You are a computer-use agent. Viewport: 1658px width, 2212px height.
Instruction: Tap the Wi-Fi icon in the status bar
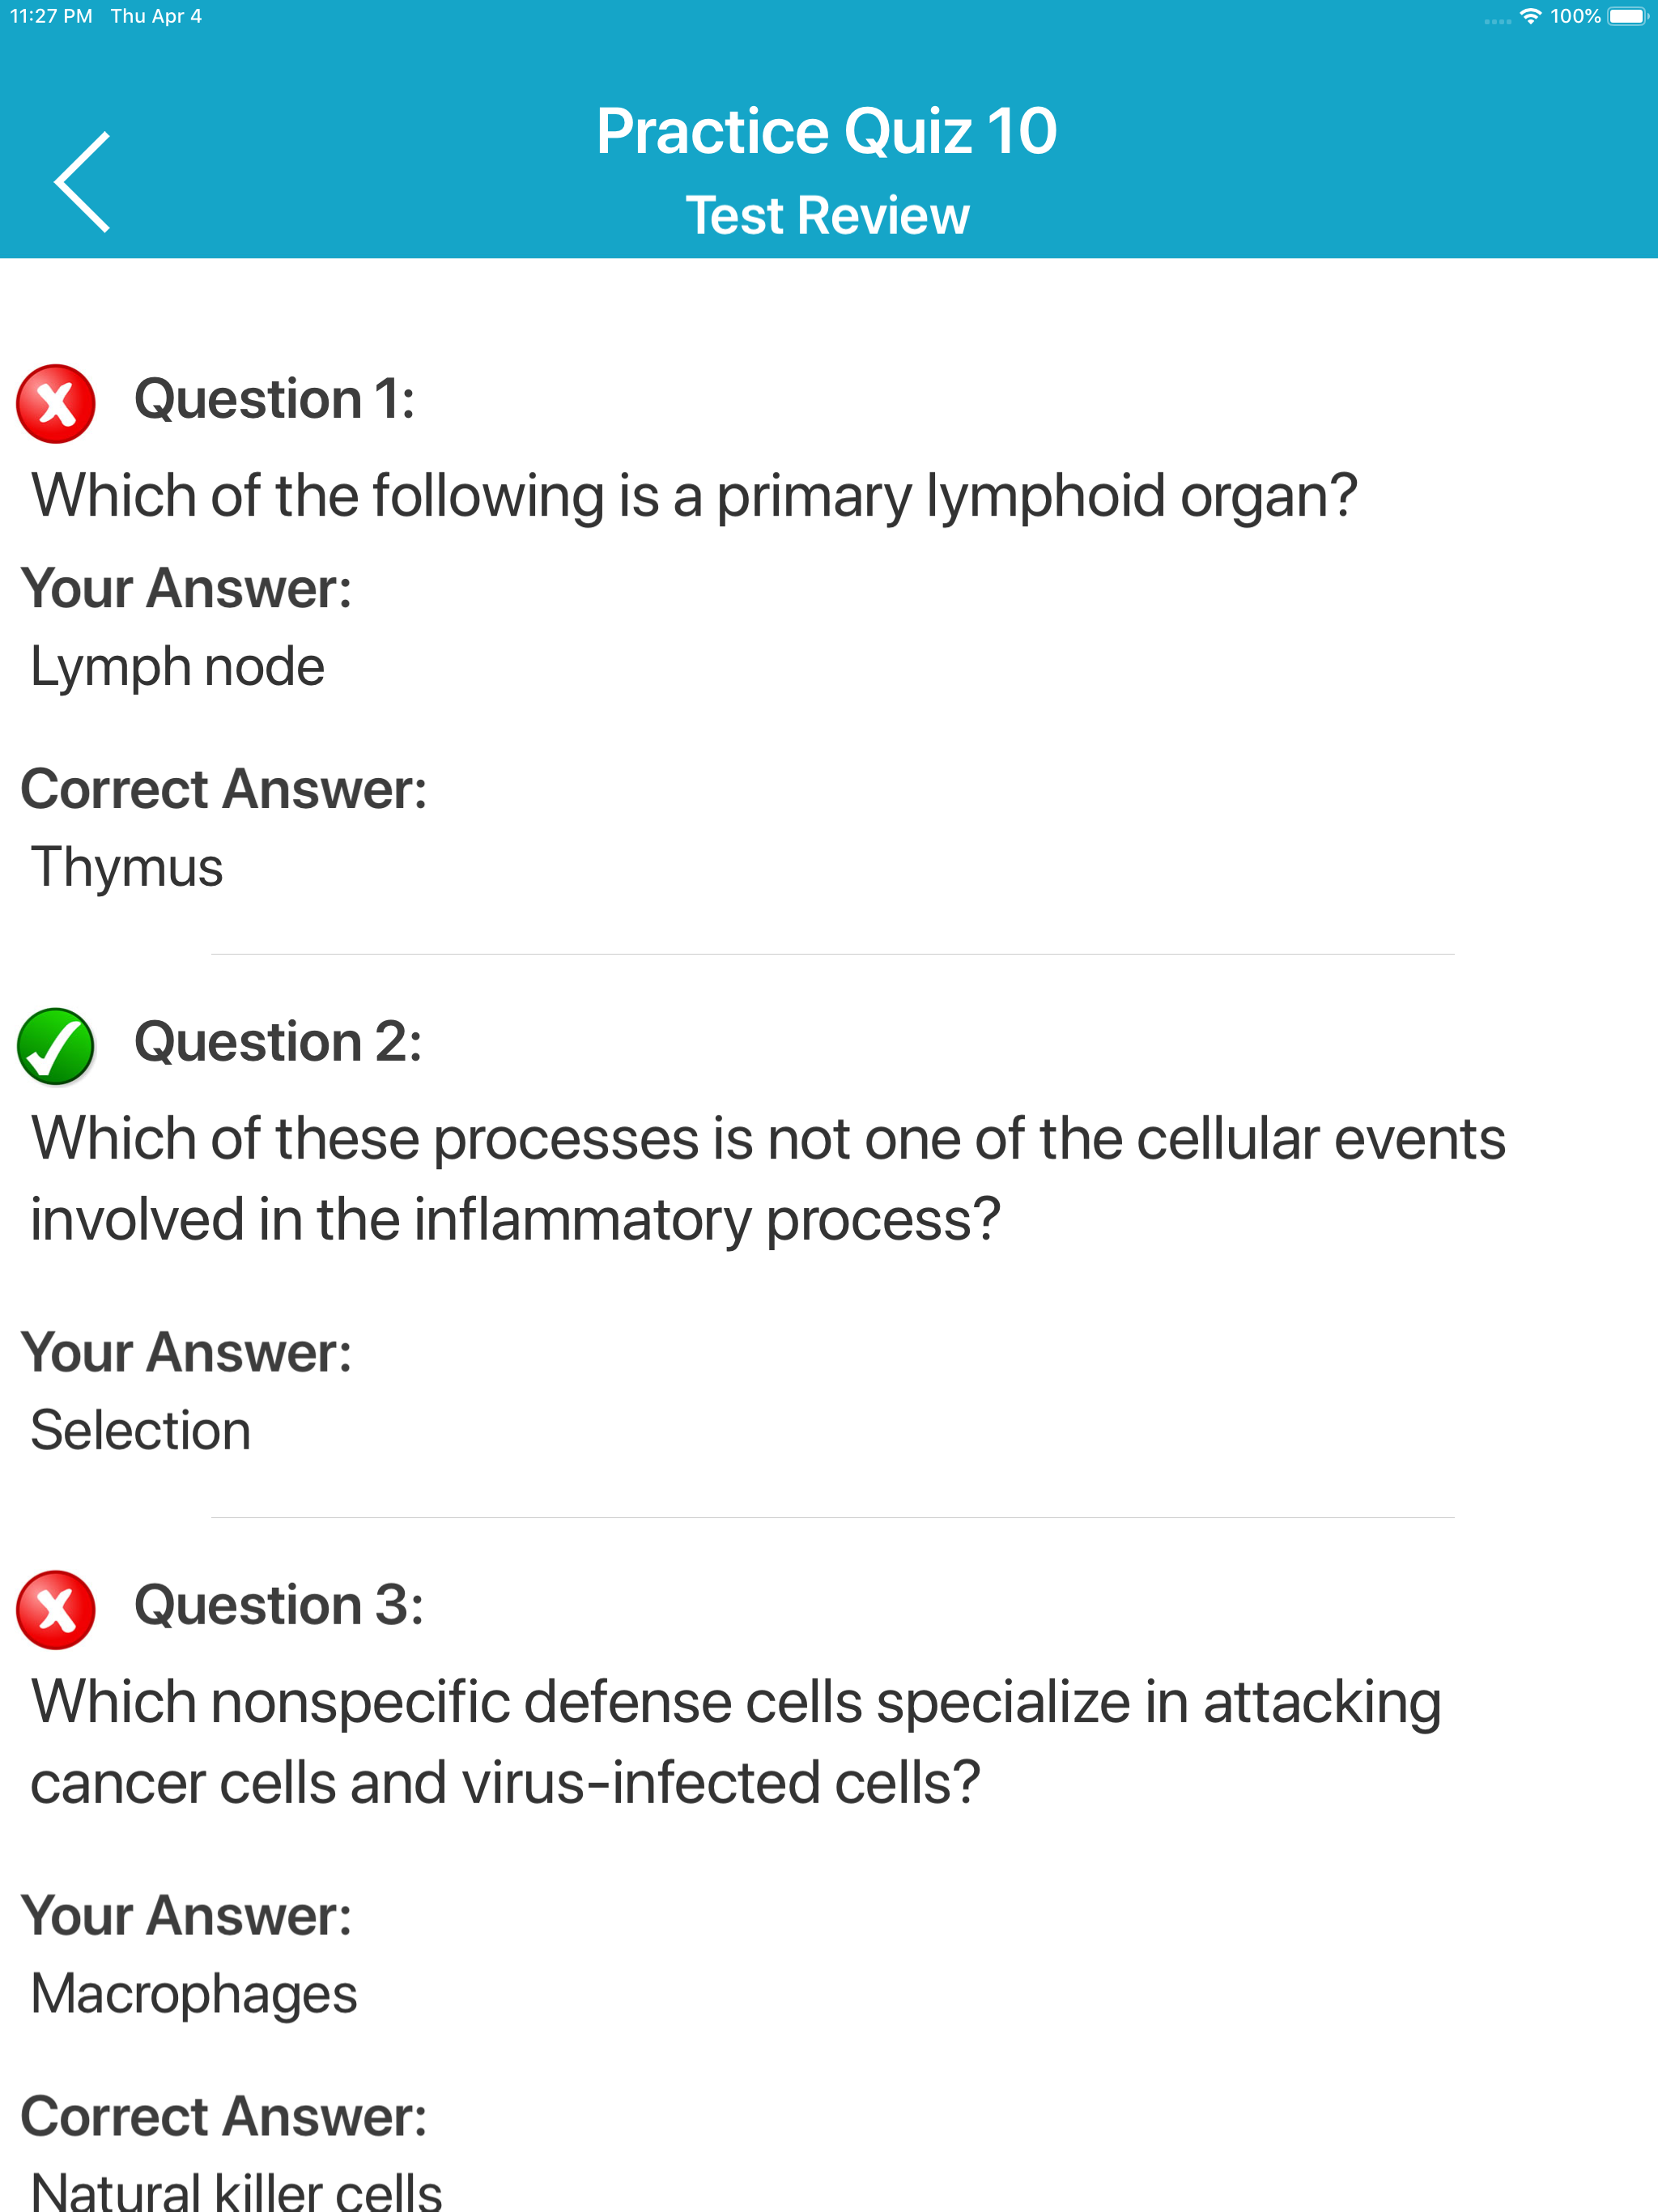[x=1529, y=16]
